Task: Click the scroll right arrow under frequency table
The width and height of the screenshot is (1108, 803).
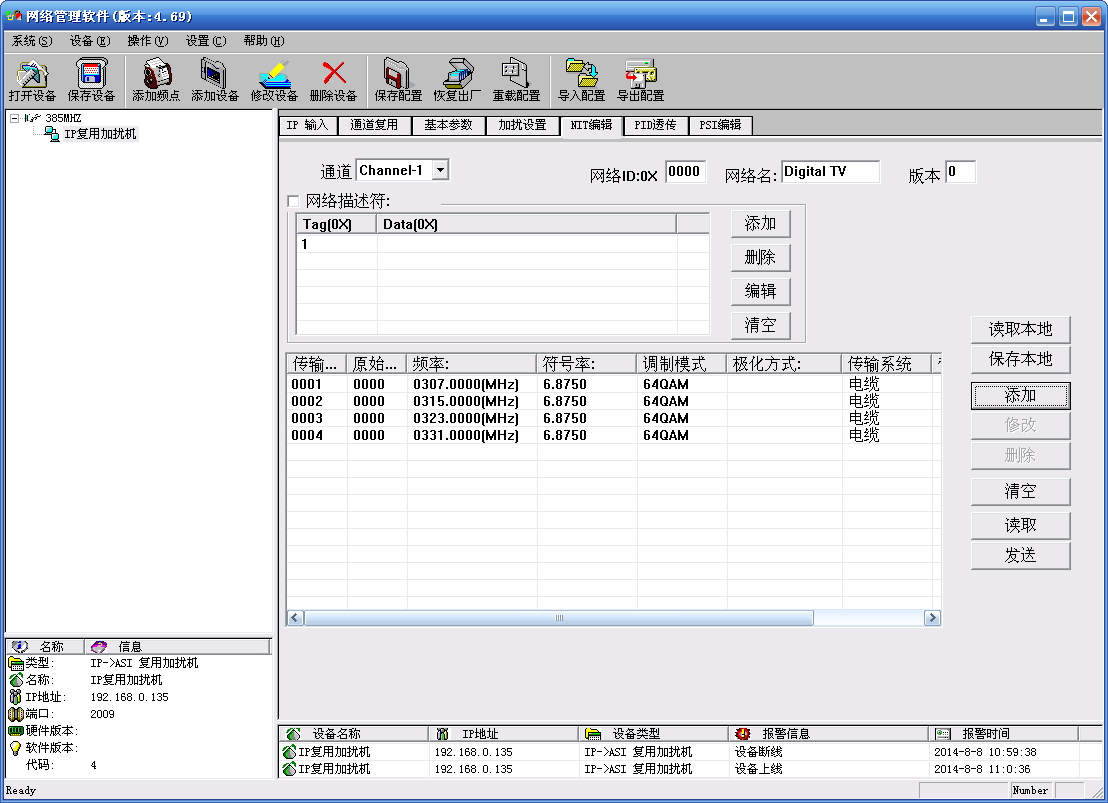Action: click(932, 618)
